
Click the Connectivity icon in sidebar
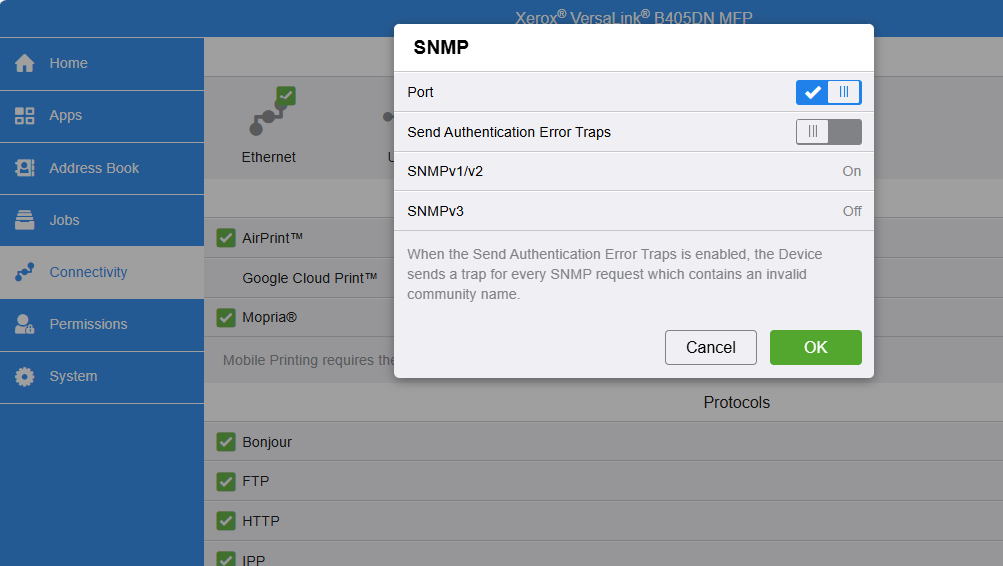25,272
